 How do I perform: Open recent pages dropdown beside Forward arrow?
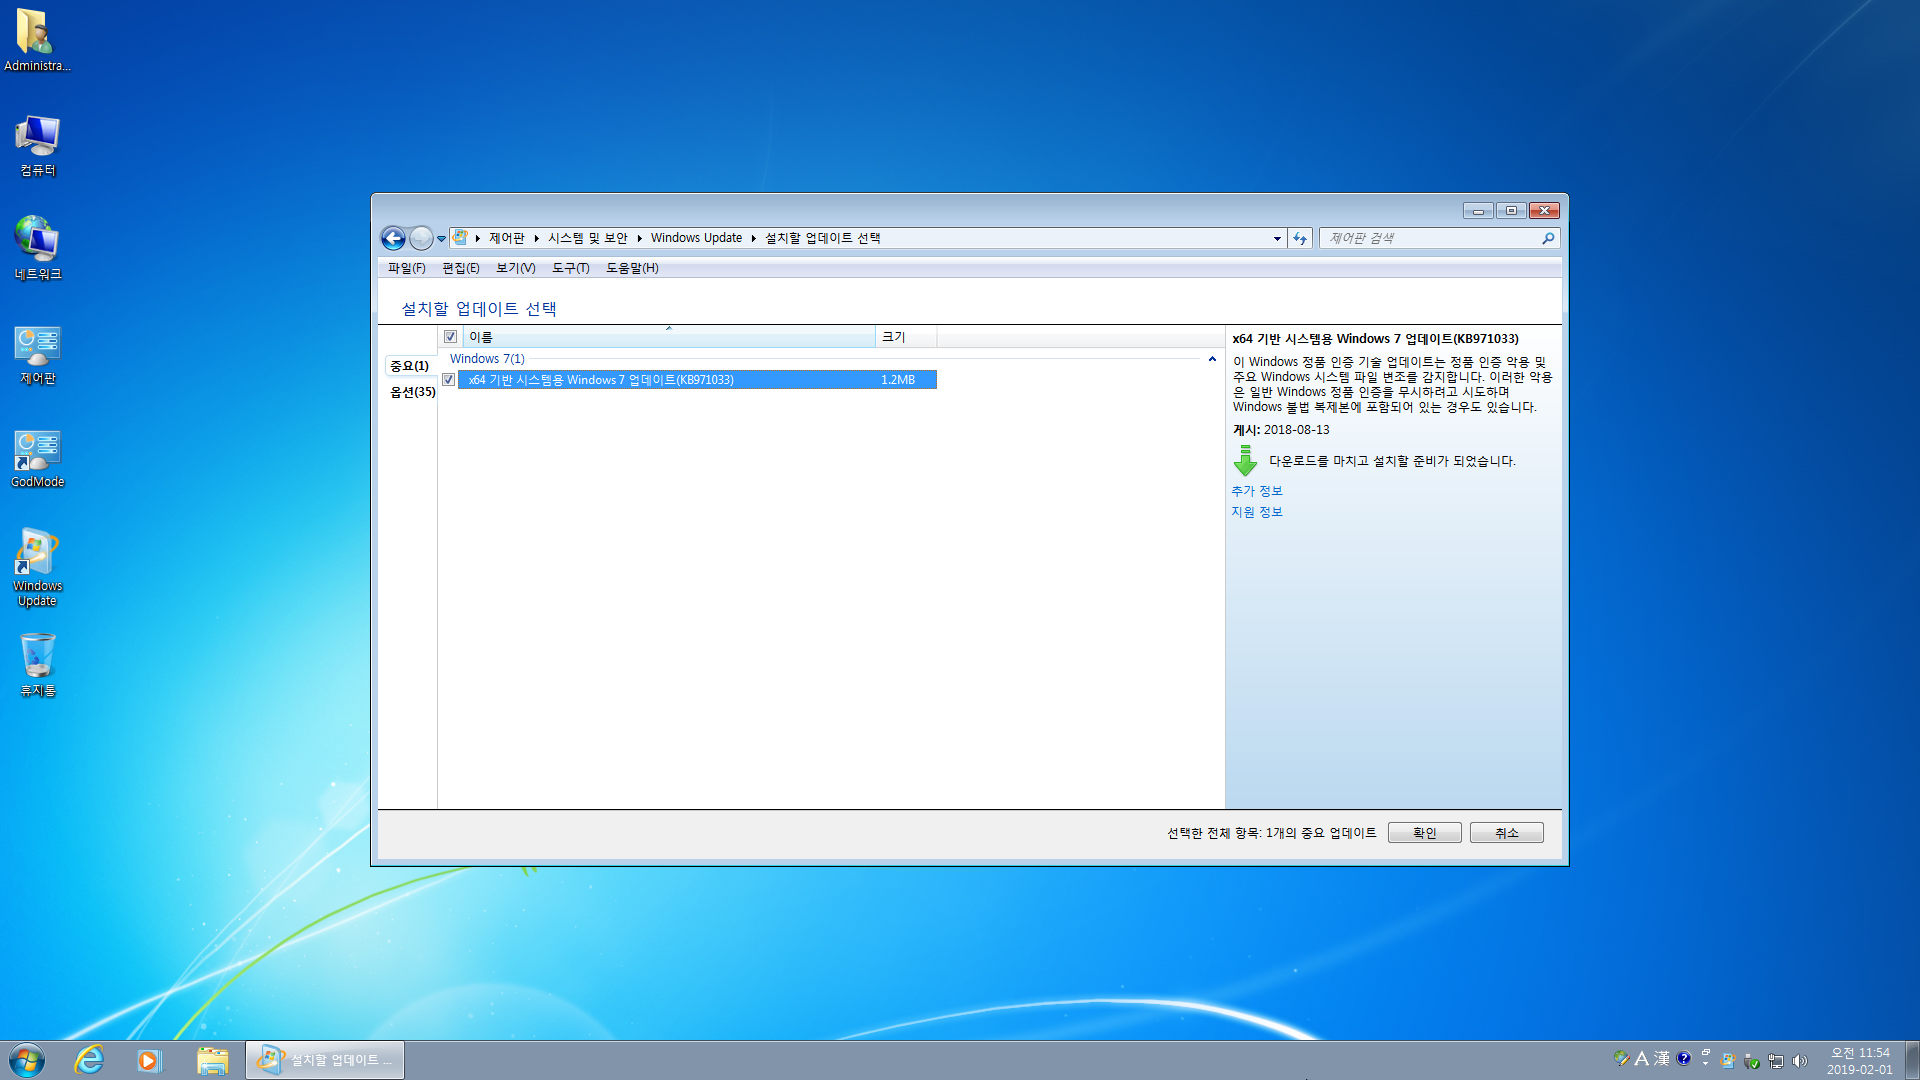tap(441, 239)
